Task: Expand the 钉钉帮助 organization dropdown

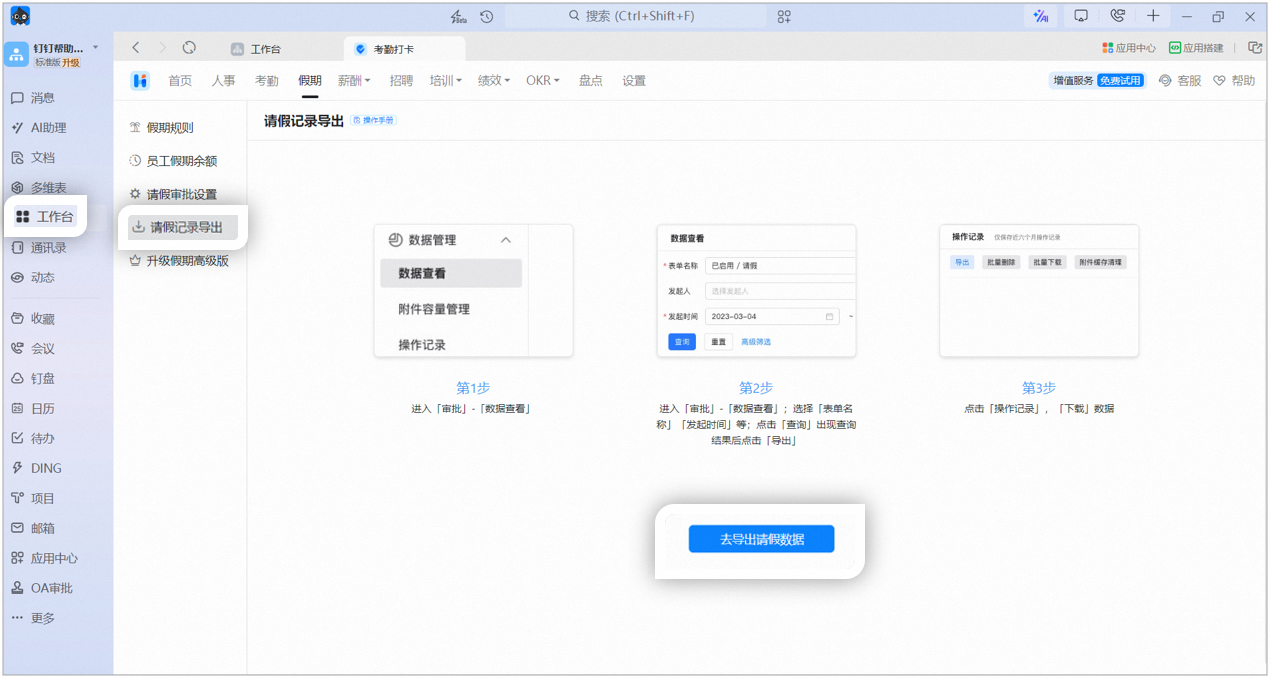Action: 96,48
